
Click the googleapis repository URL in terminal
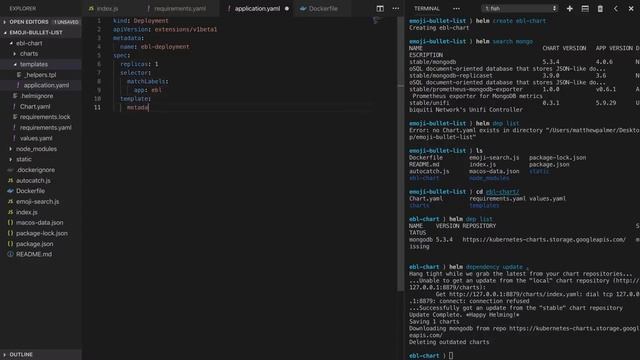coord(544,240)
